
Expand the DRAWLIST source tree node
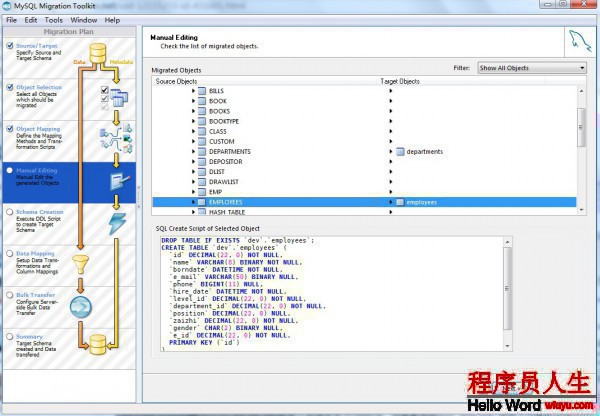pyautogui.click(x=193, y=182)
